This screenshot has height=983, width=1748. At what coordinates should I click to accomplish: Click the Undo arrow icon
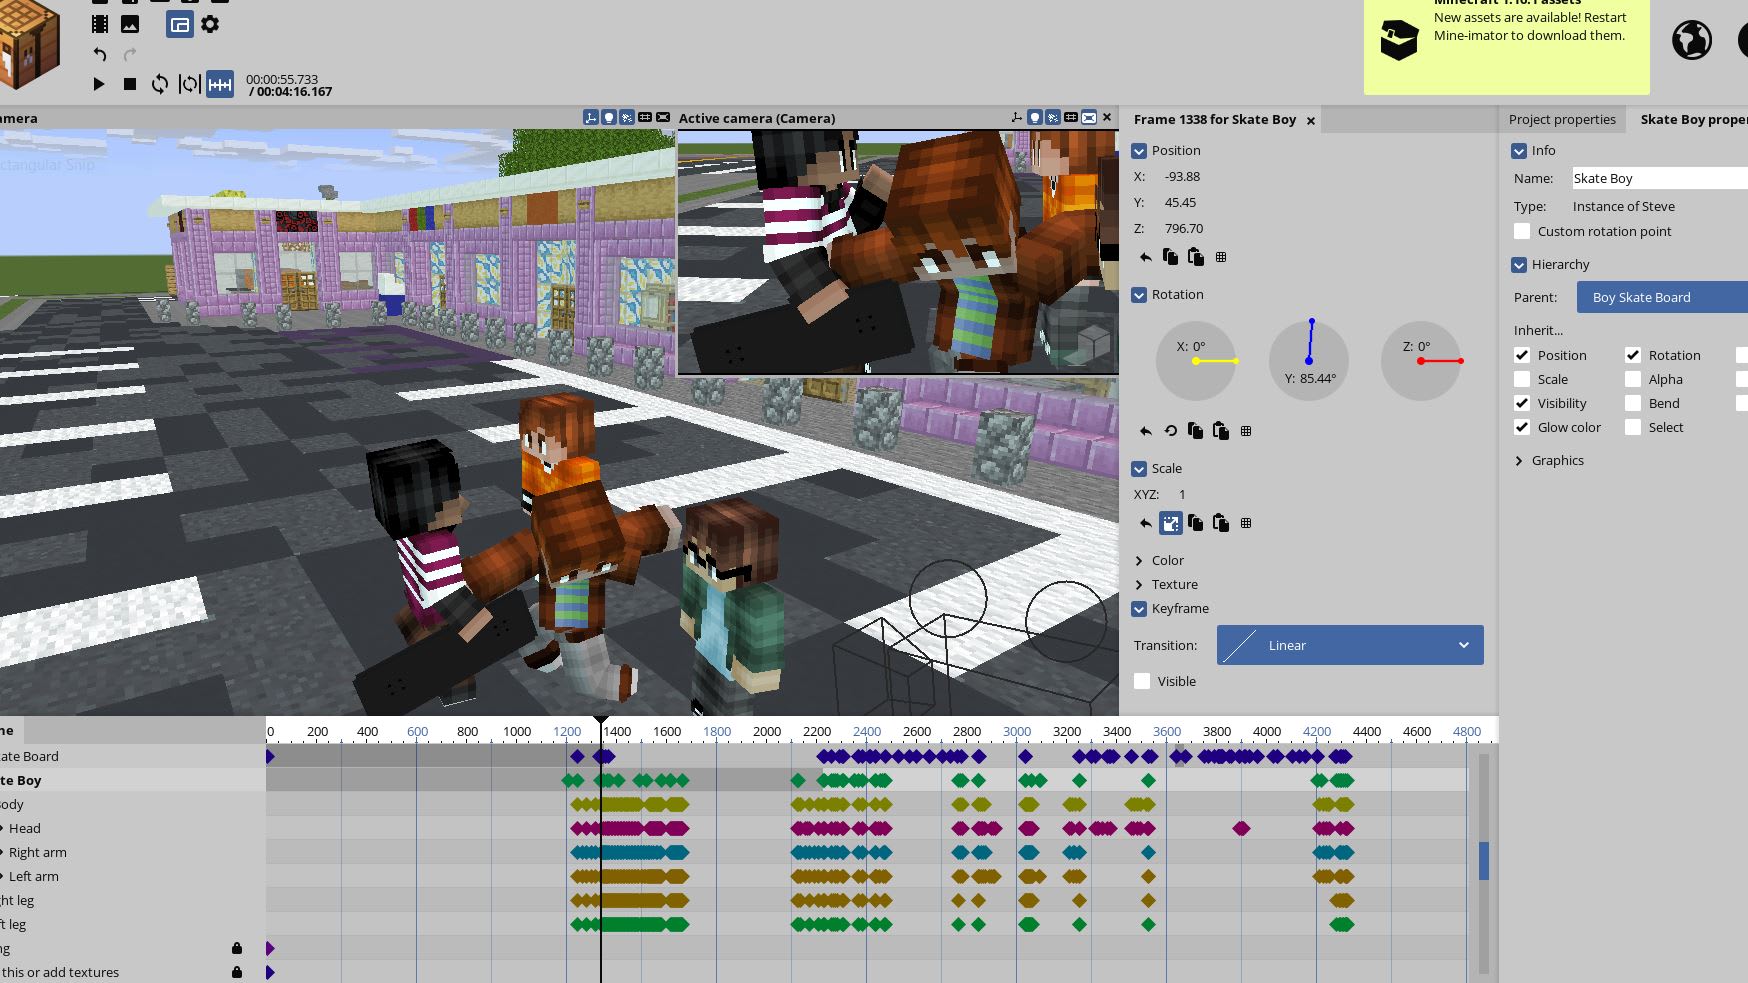pyautogui.click(x=100, y=55)
